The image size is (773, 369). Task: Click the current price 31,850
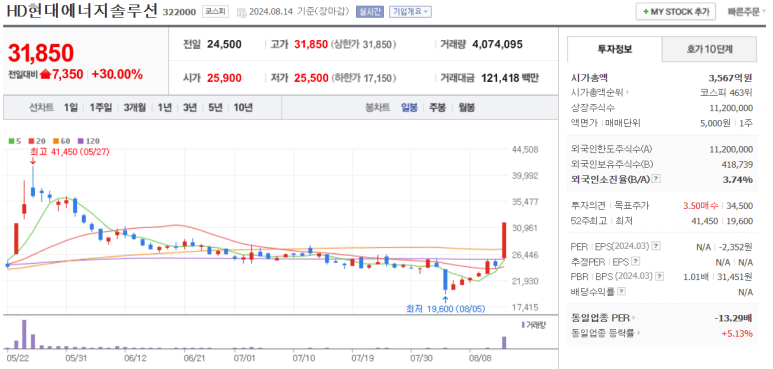pyautogui.click(x=41, y=53)
